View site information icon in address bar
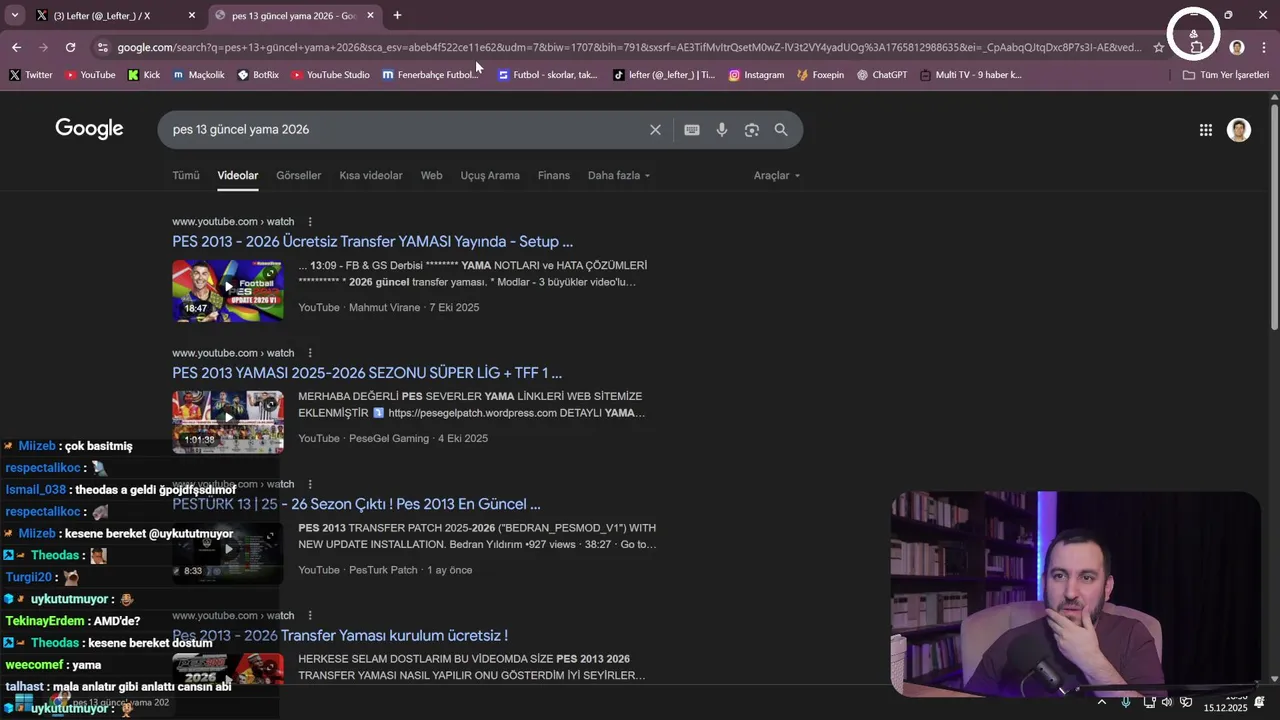The width and height of the screenshot is (1280, 720). (x=102, y=47)
